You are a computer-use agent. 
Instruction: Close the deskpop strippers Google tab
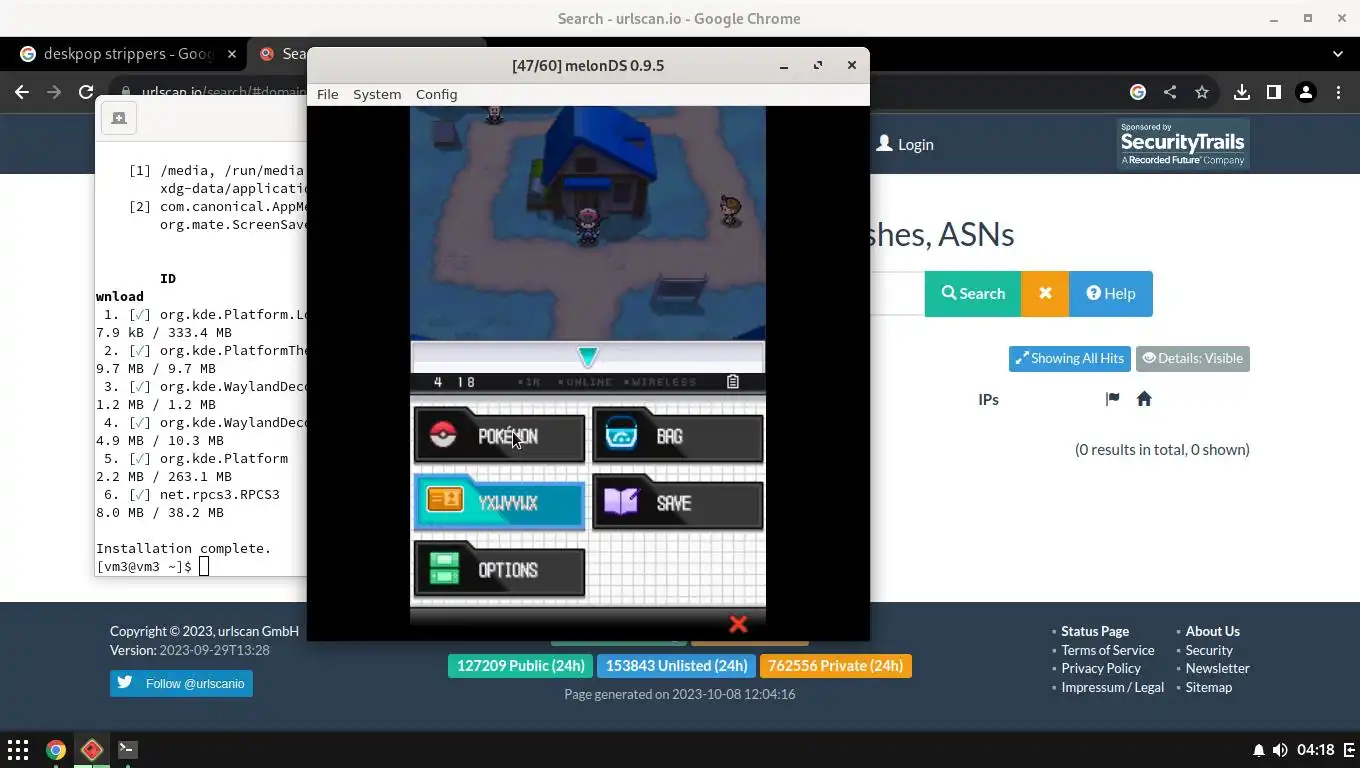point(232,54)
